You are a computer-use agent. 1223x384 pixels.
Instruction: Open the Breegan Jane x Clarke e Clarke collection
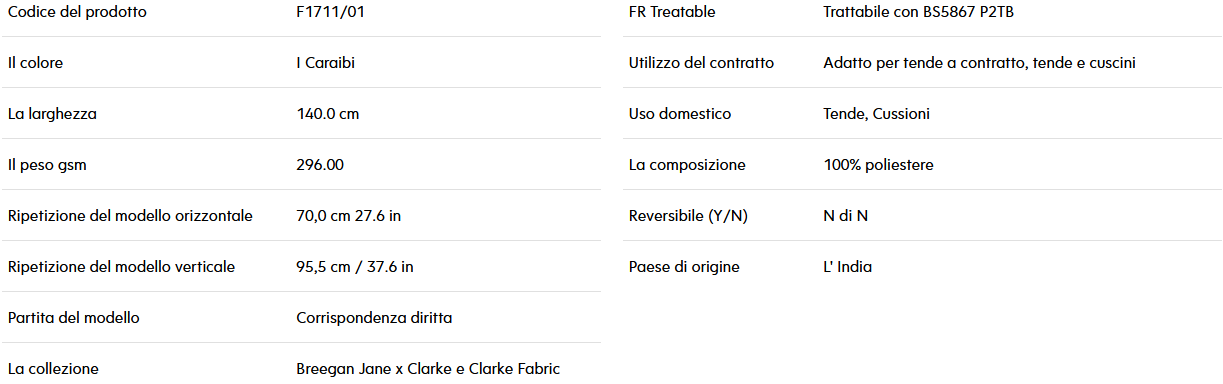point(428,369)
